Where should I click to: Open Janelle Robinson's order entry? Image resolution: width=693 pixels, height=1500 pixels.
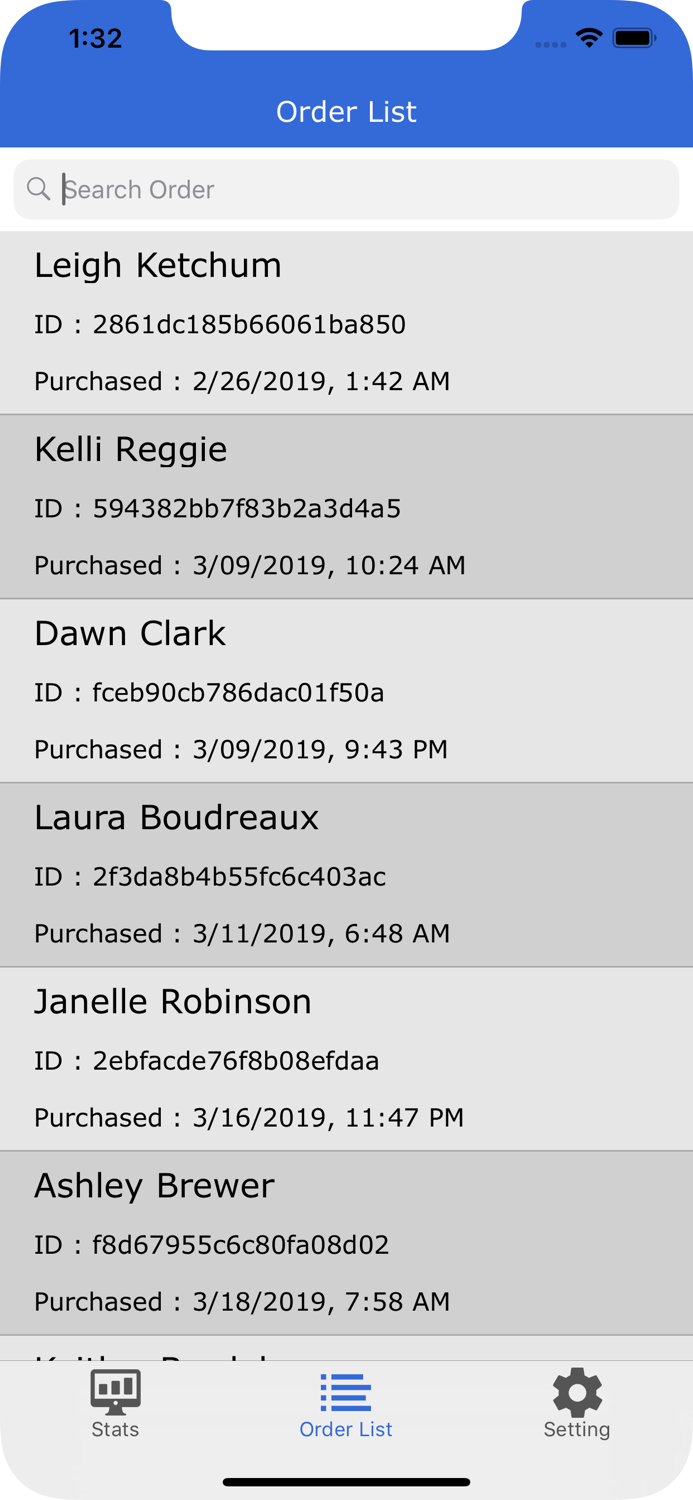tap(346, 1058)
